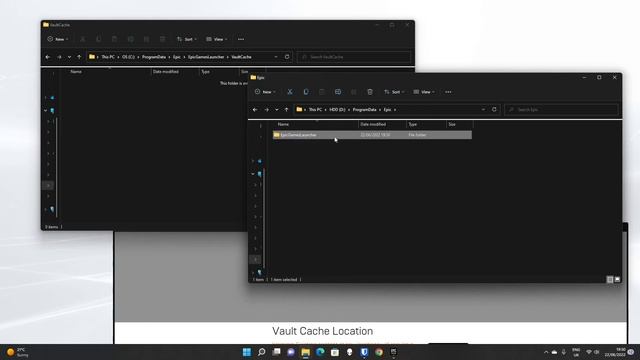Open View dropdown in the VaultCache window

click(217, 39)
